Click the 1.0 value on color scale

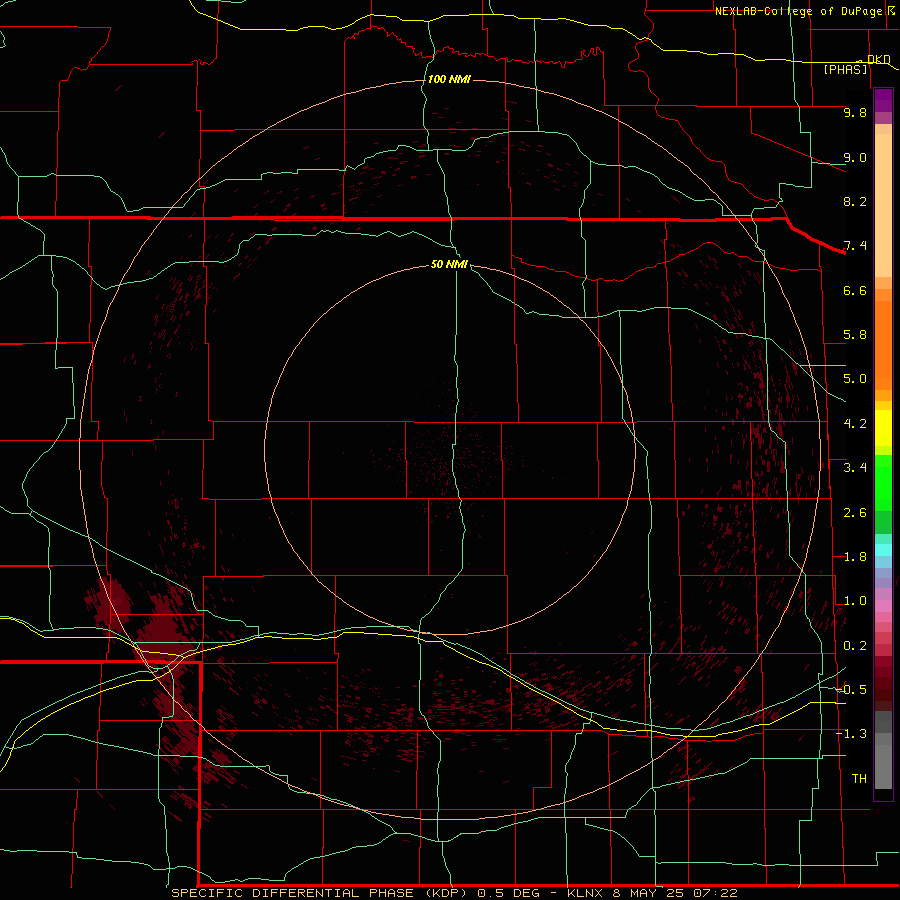[855, 601]
